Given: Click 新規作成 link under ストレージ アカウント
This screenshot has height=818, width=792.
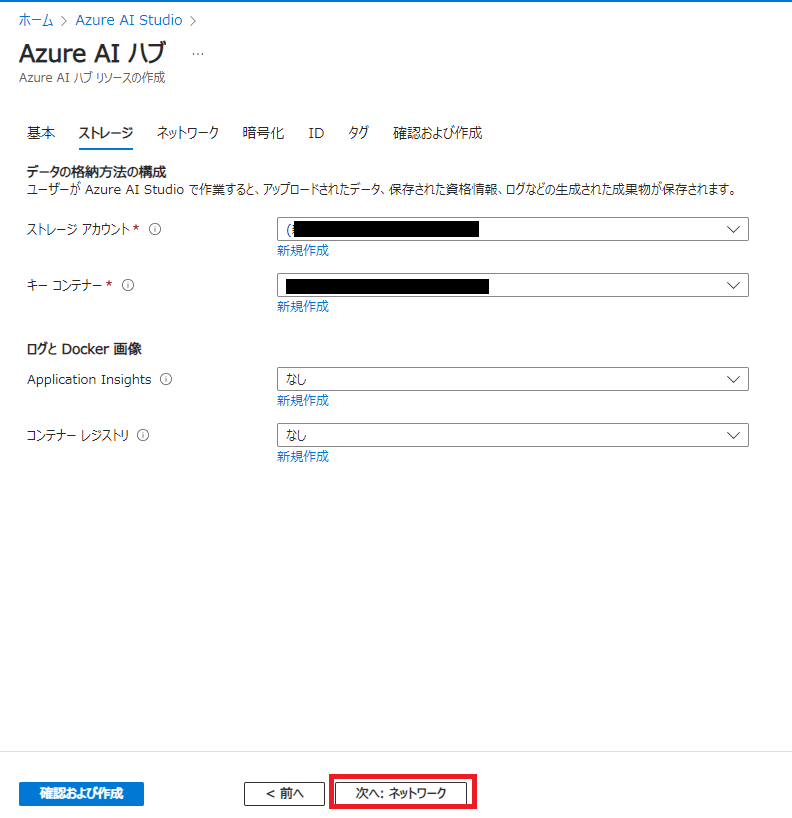Looking at the screenshot, I should click(303, 250).
